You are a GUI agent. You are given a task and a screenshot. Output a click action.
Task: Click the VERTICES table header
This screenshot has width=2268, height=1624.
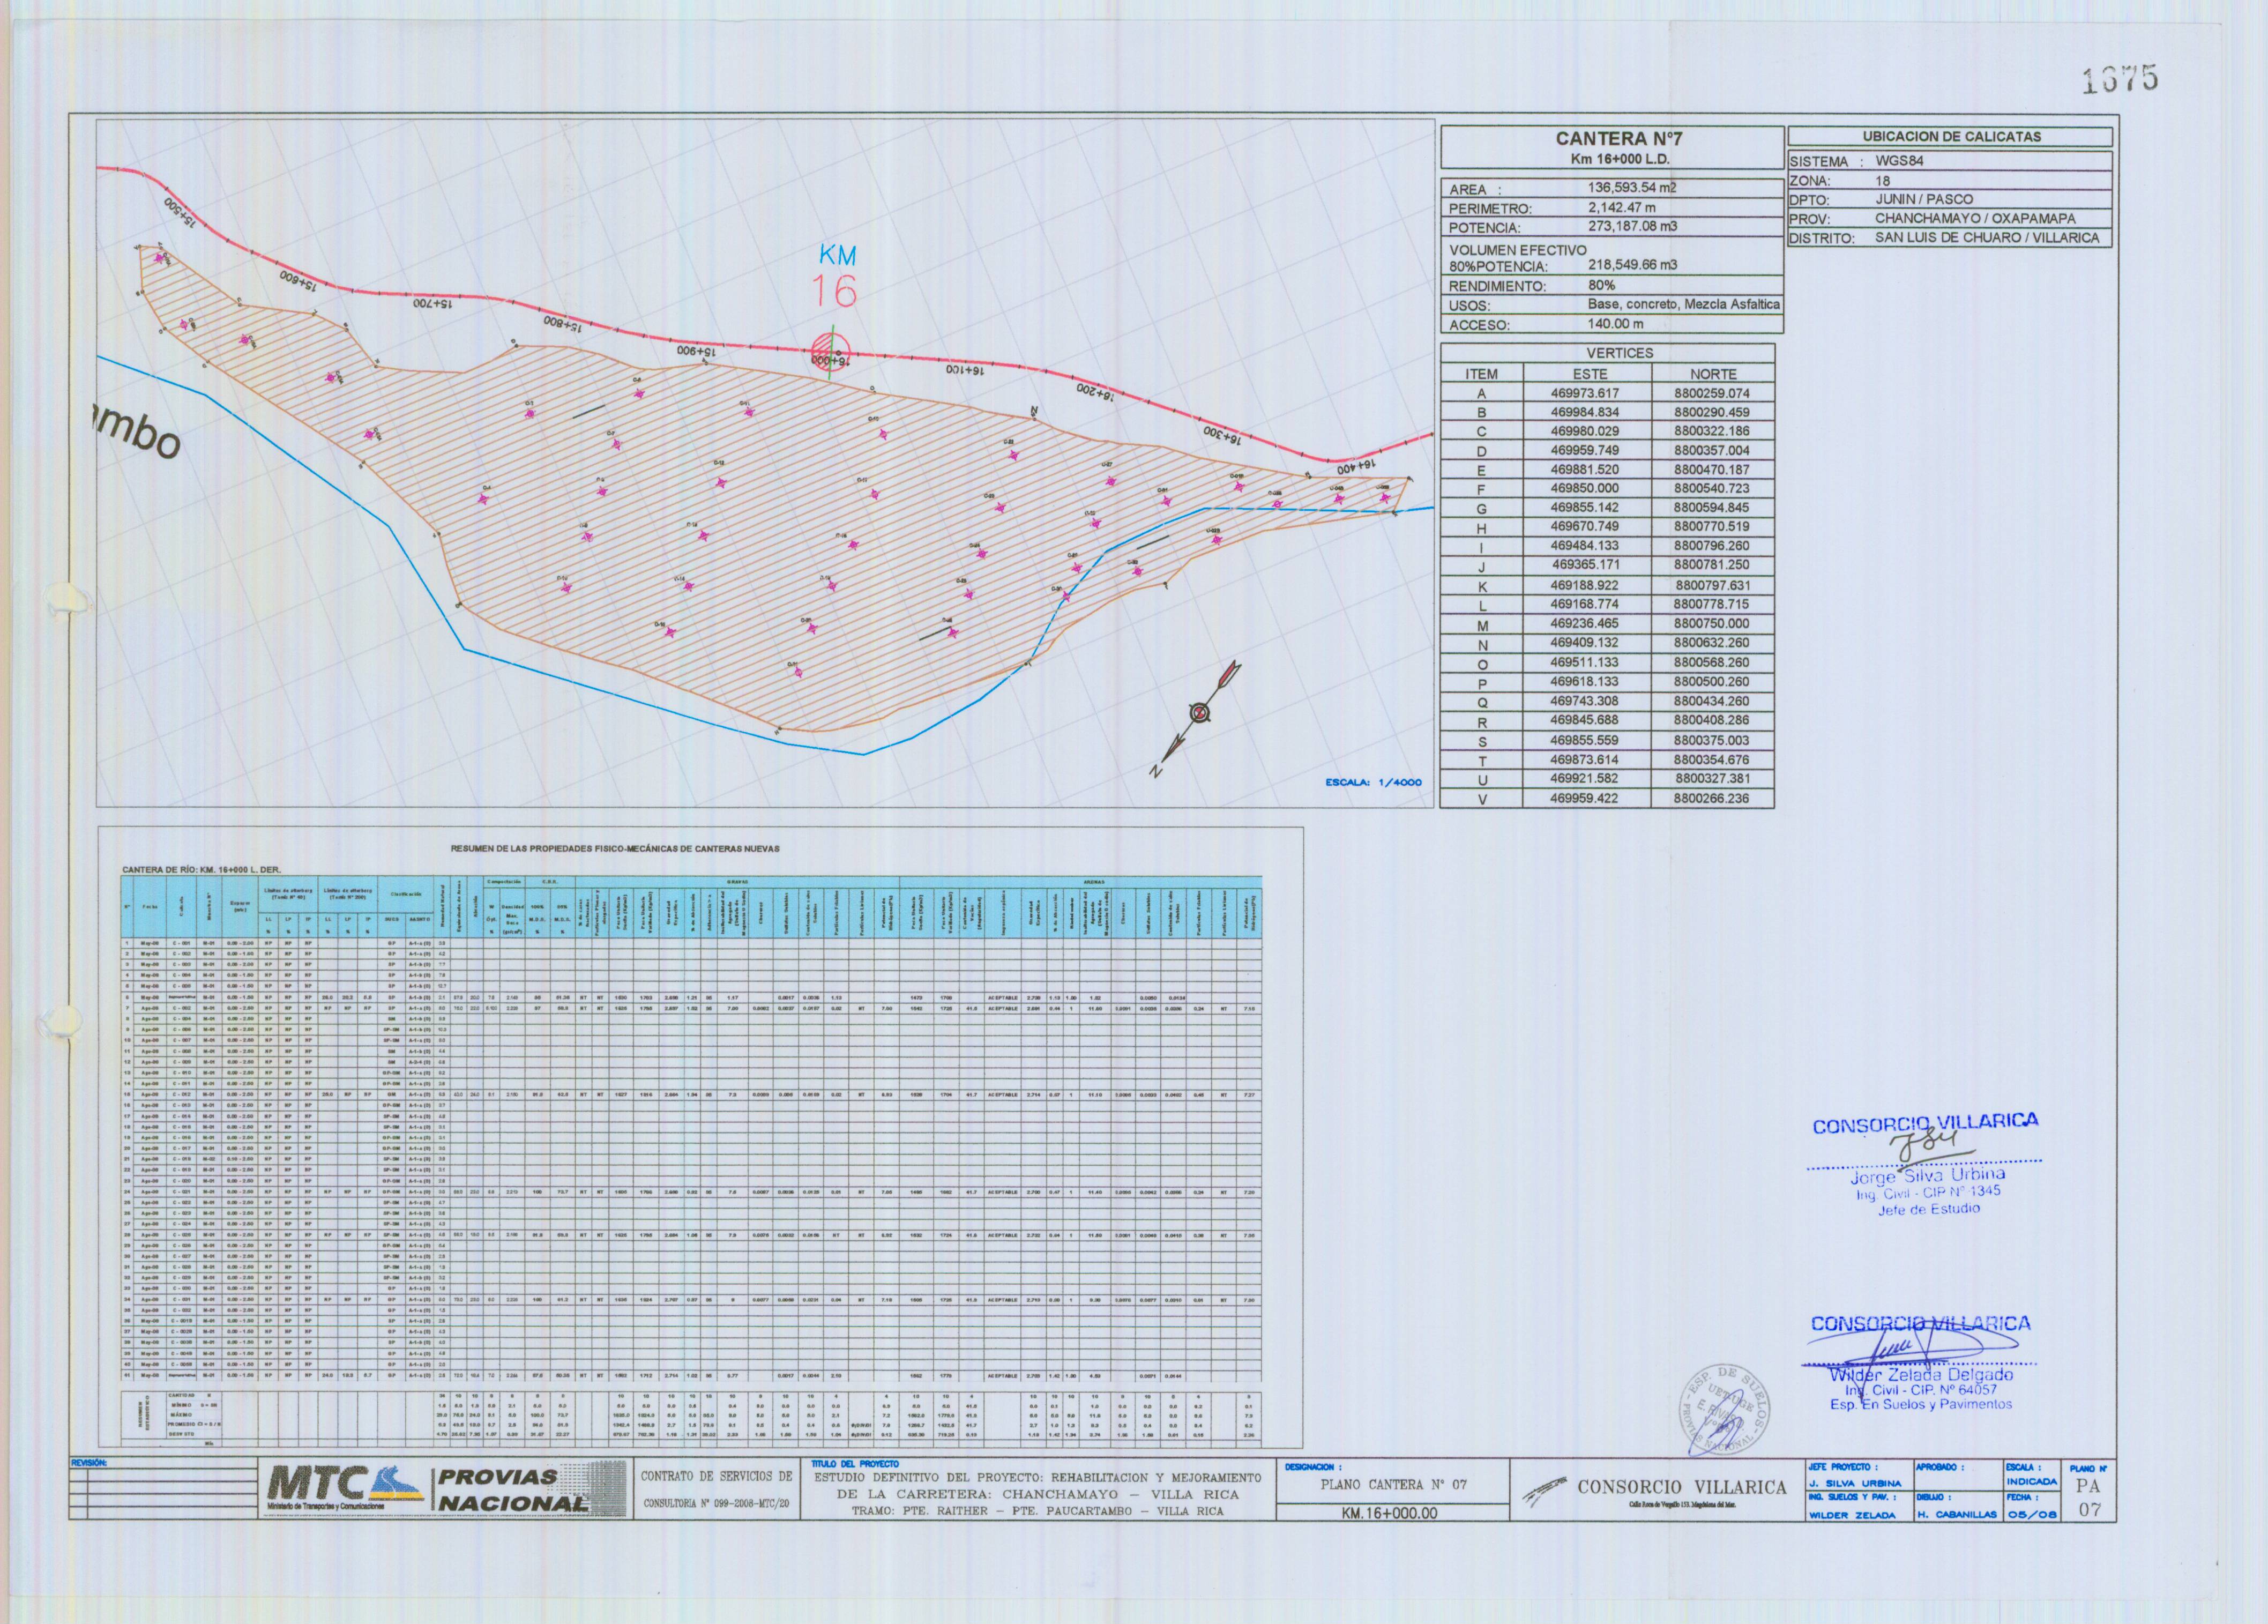pyautogui.click(x=1619, y=353)
